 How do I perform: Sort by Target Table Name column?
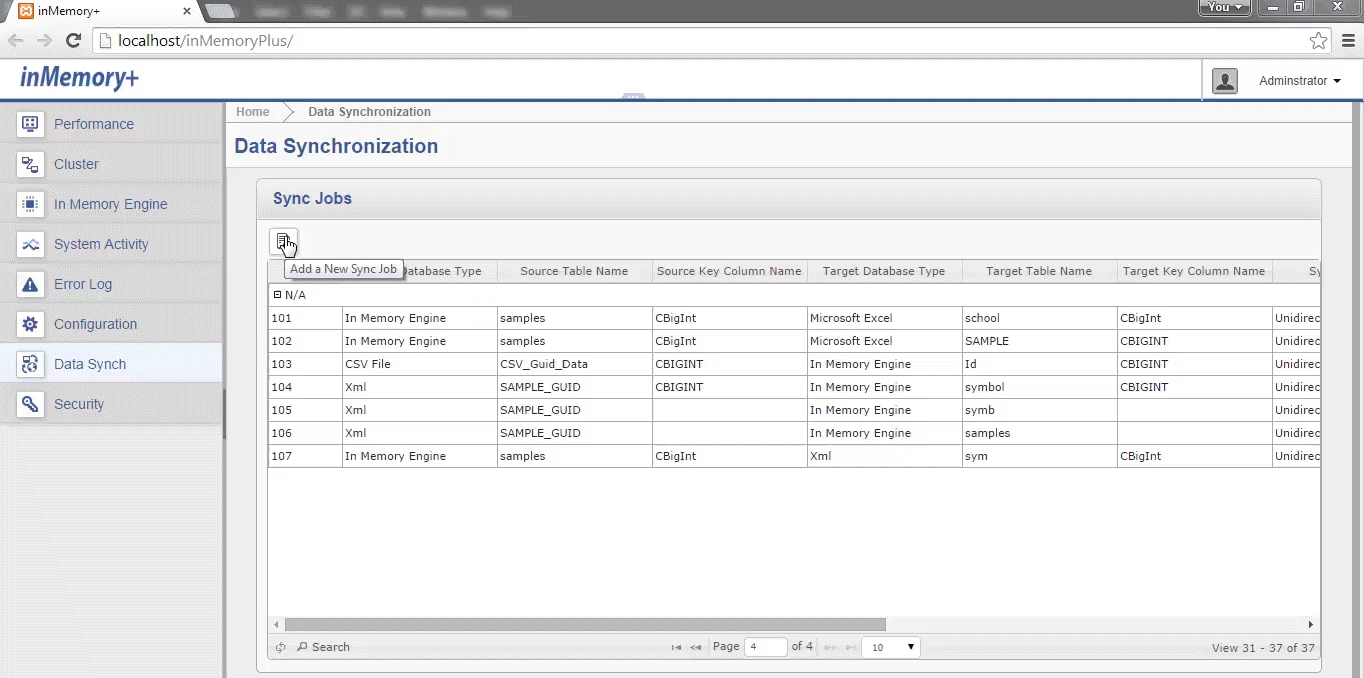tap(1039, 271)
